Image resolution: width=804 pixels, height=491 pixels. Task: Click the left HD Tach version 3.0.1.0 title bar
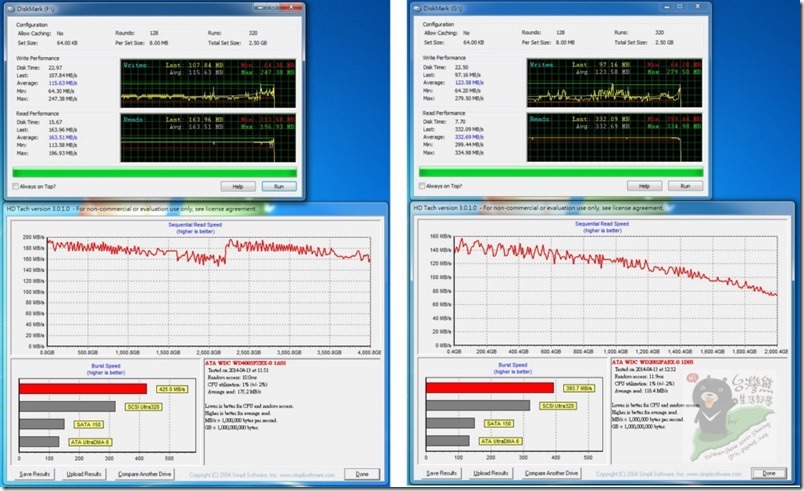click(x=195, y=209)
